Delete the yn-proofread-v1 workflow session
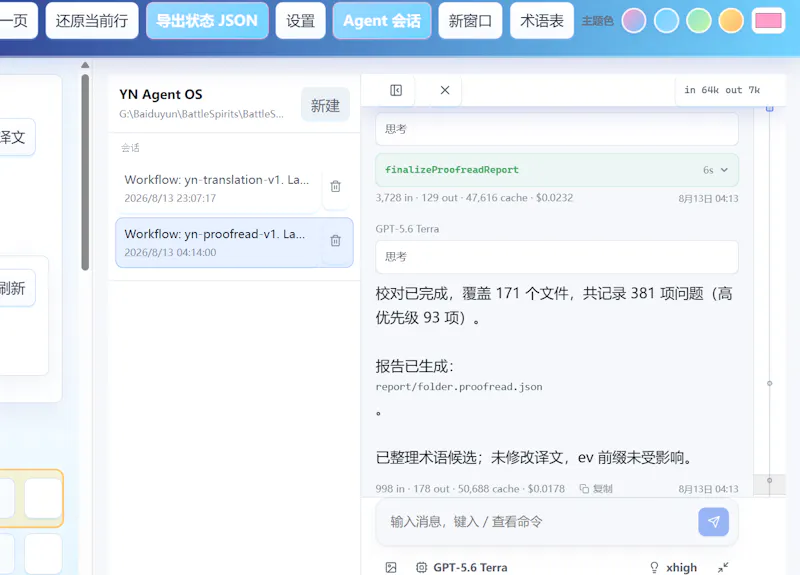 (335, 241)
